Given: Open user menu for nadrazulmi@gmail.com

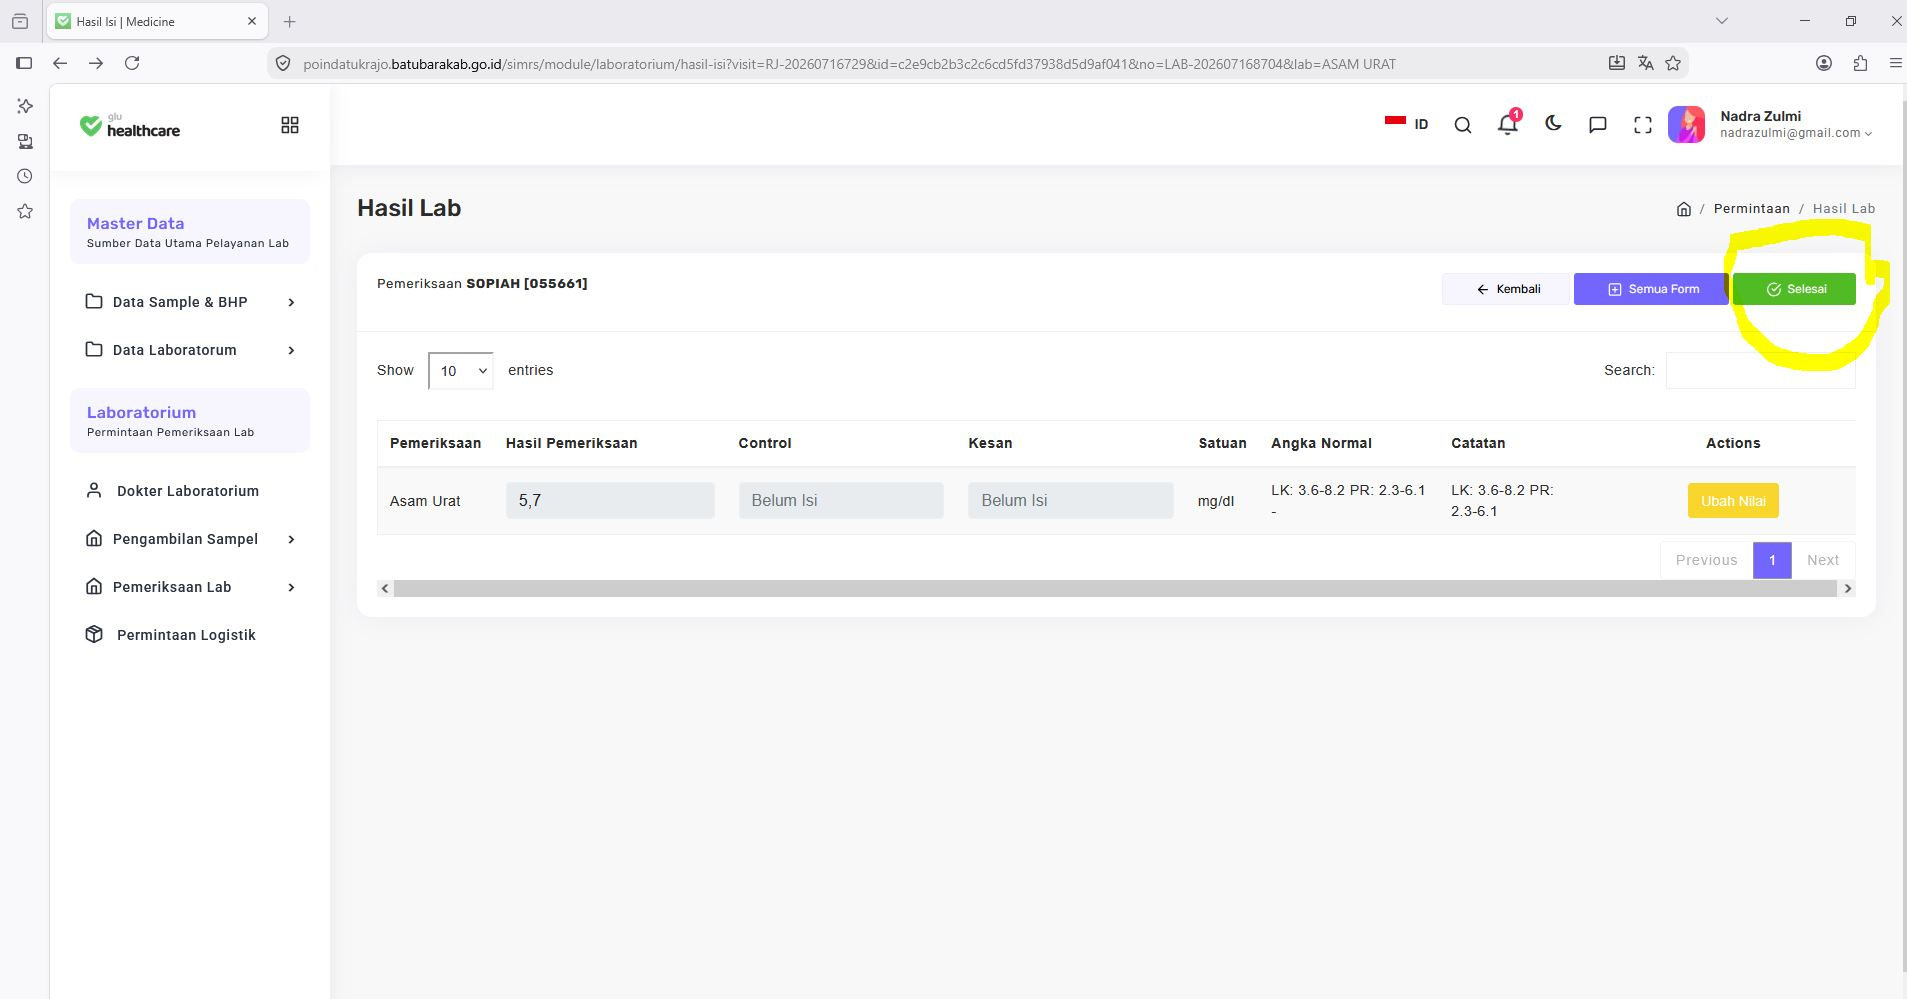Looking at the screenshot, I should [1796, 133].
